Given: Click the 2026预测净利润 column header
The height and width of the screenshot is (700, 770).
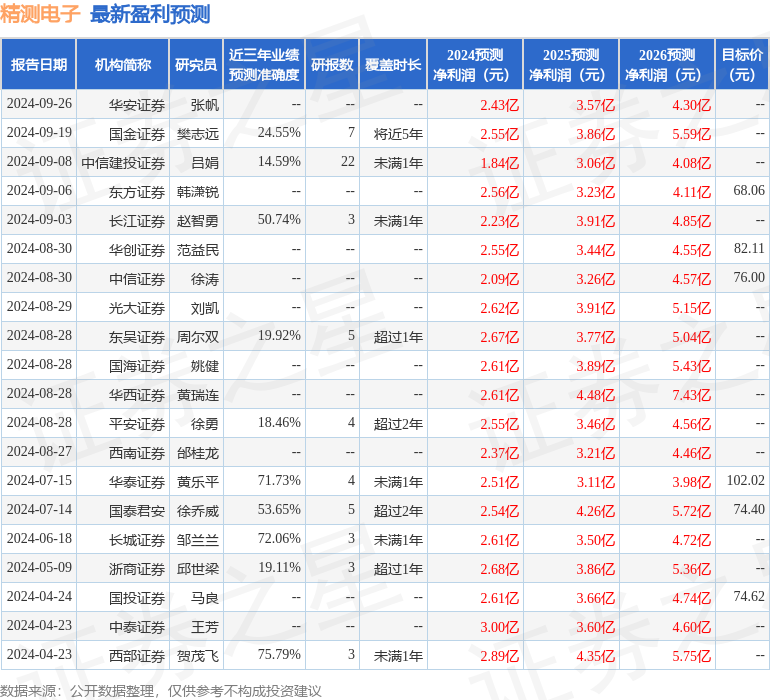Looking at the screenshot, I should [x=667, y=64].
